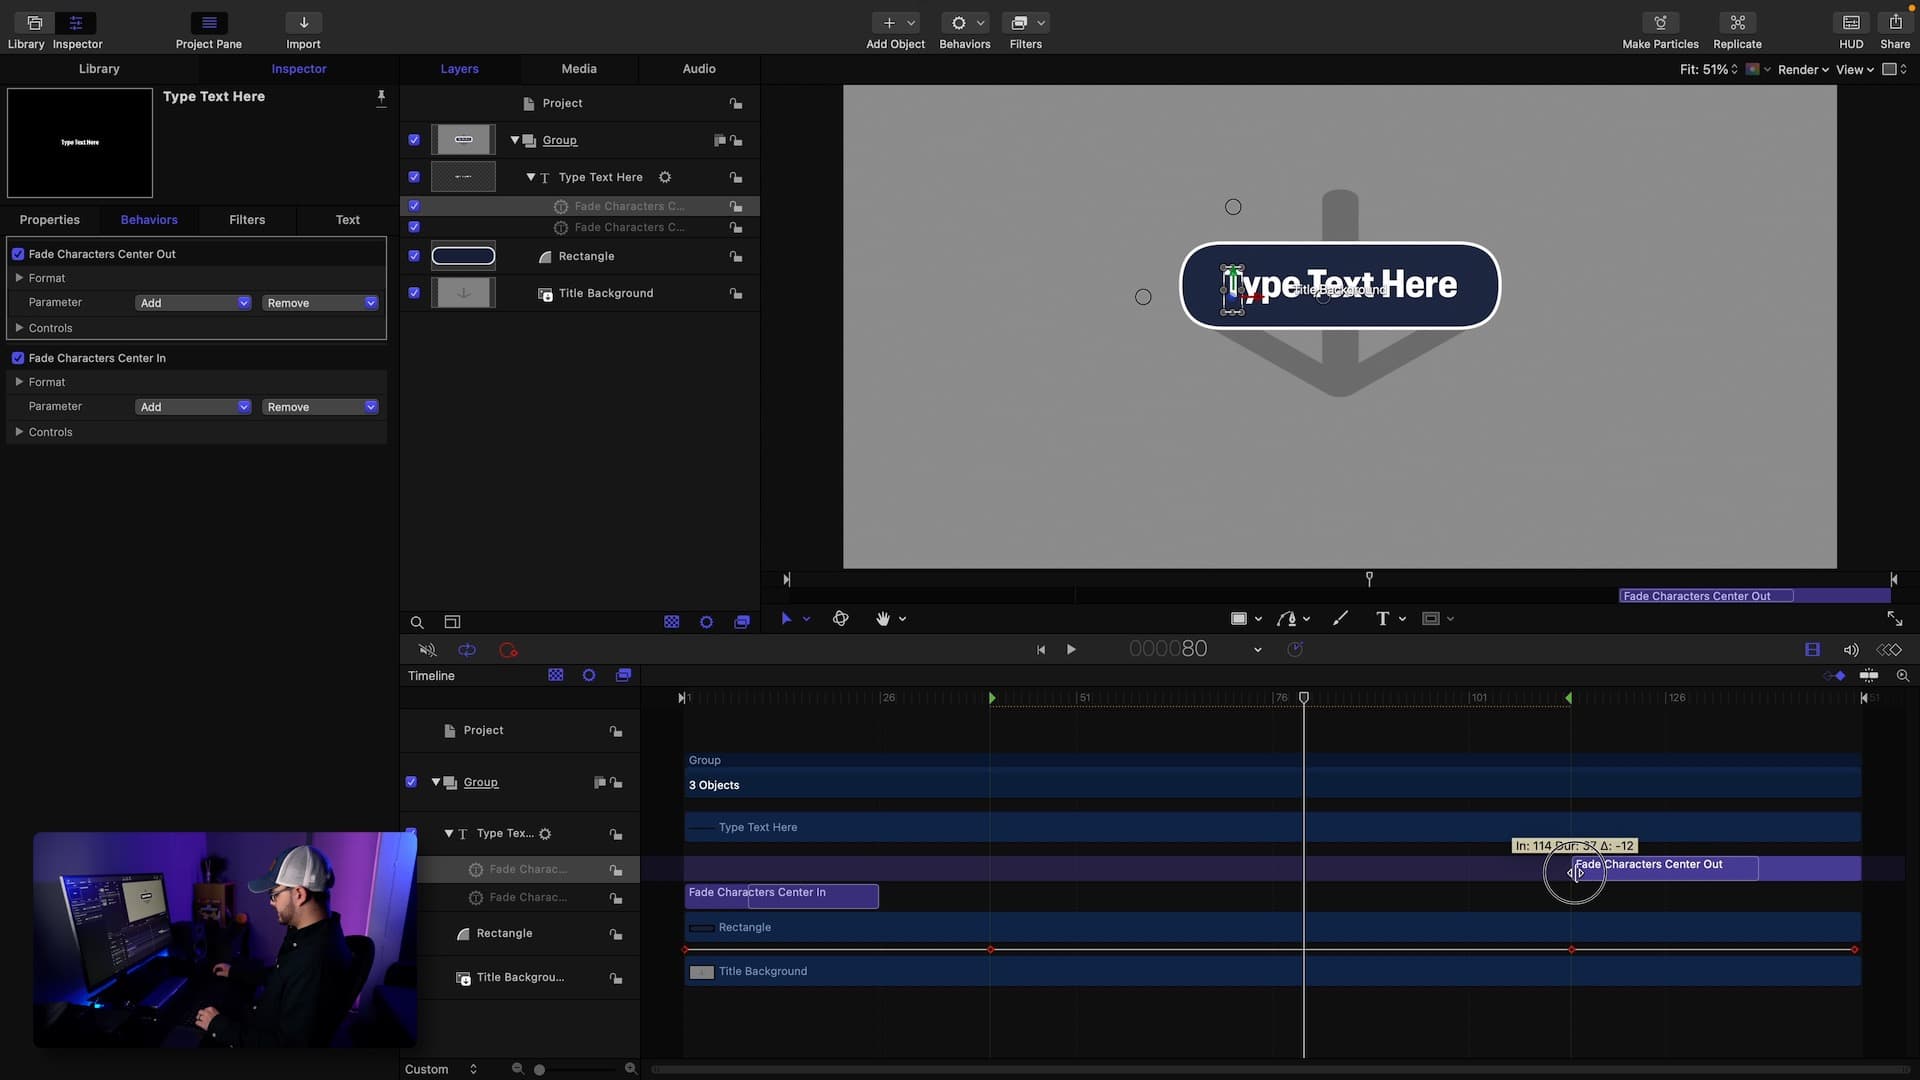Click the record animation button
This screenshot has height=1080, width=1920.
(x=508, y=650)
